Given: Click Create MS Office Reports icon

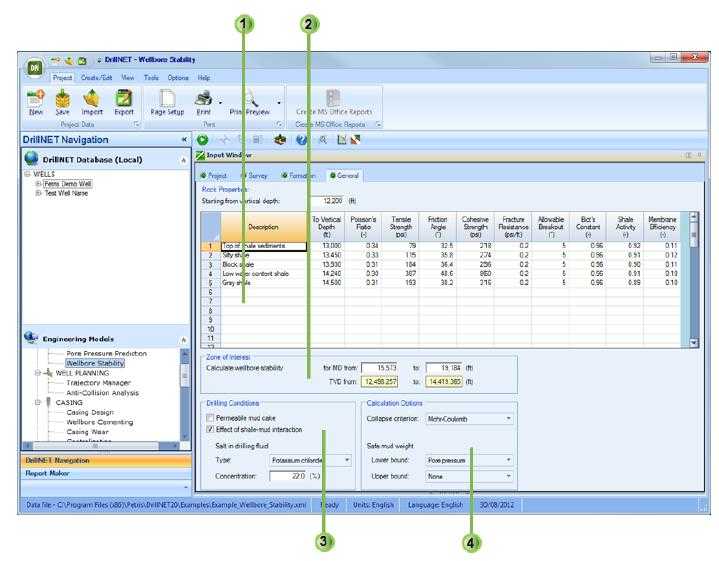Looking at the screenshot, I should [x=333, y=98].
